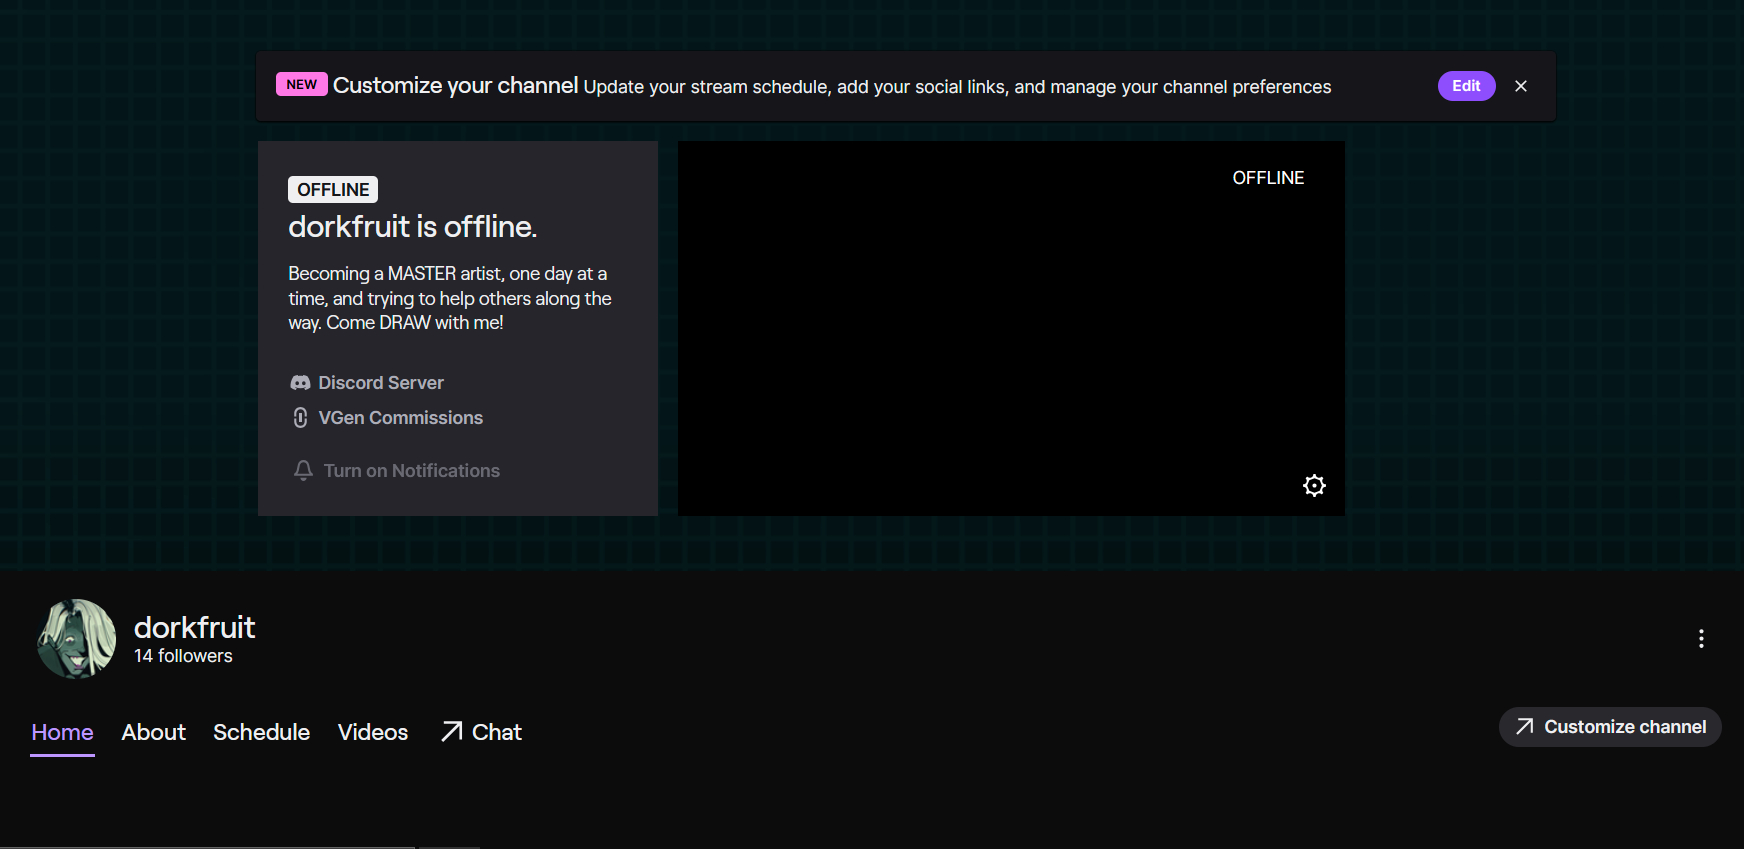Select the Home tab
The image size is (1744, 849).
click(x=62, y=732)
